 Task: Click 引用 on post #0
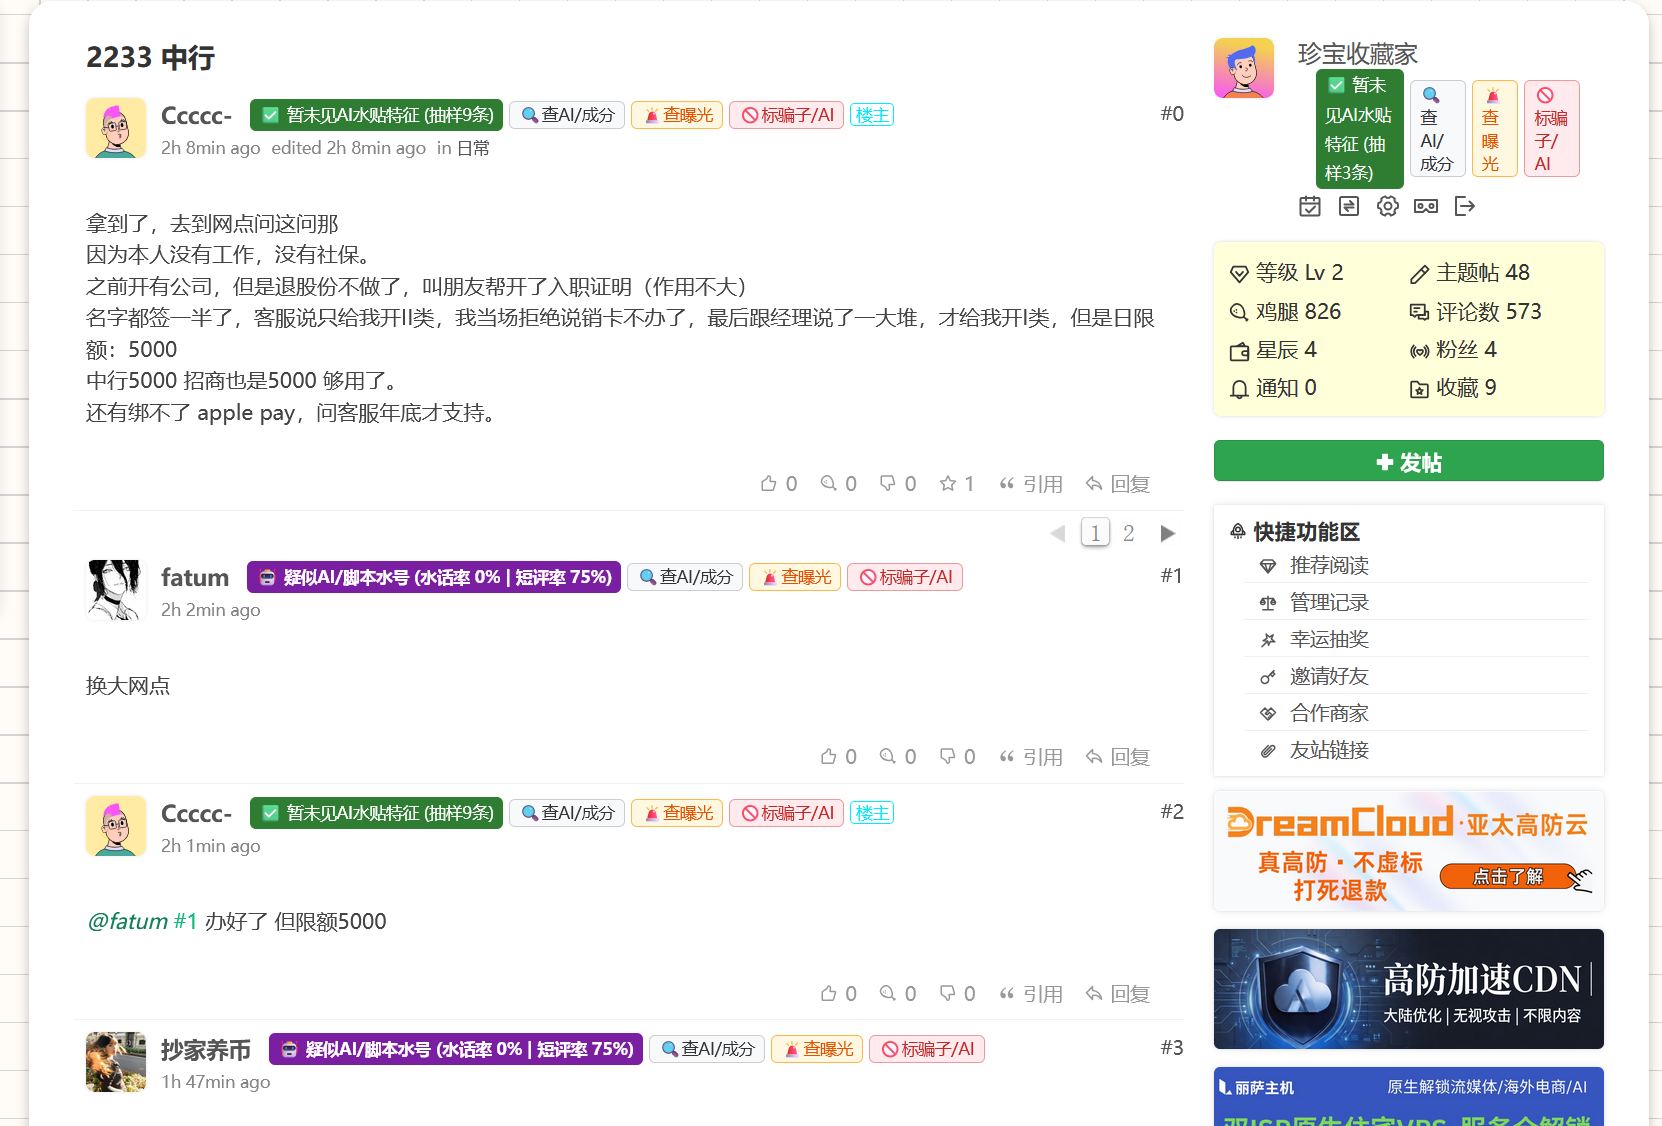(1031, 484)
